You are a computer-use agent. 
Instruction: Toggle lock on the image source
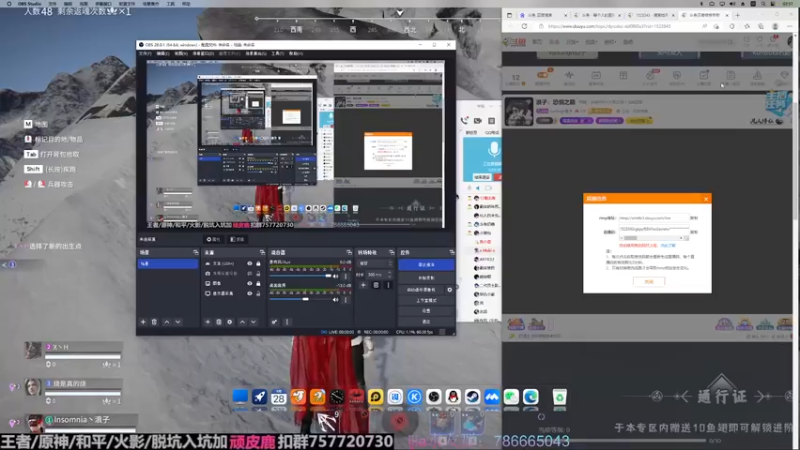258,283
